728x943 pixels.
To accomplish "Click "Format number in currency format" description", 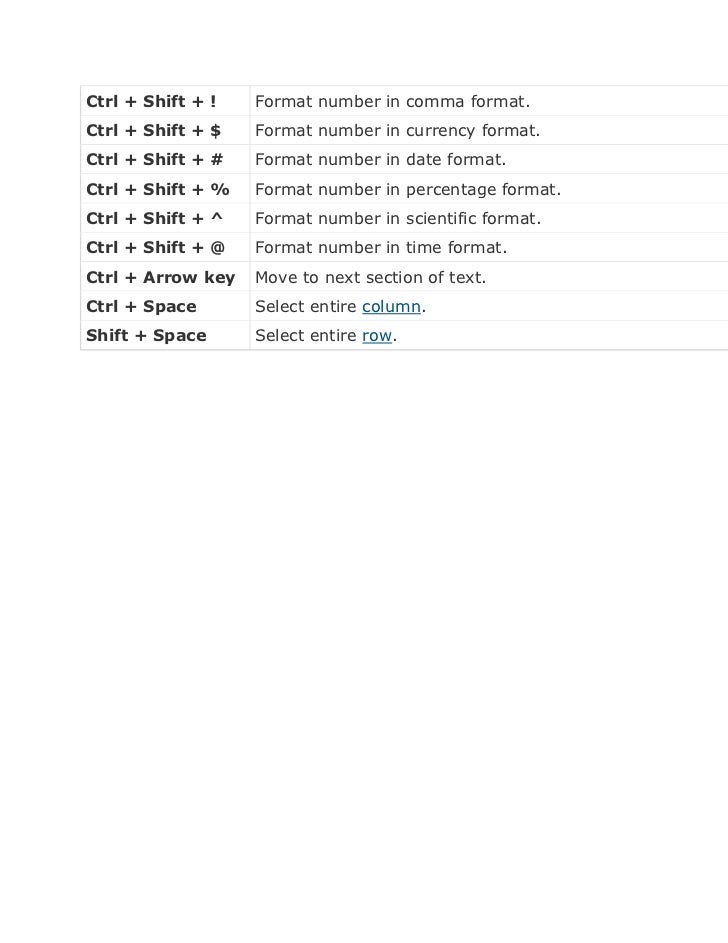I will coord(397,131).
